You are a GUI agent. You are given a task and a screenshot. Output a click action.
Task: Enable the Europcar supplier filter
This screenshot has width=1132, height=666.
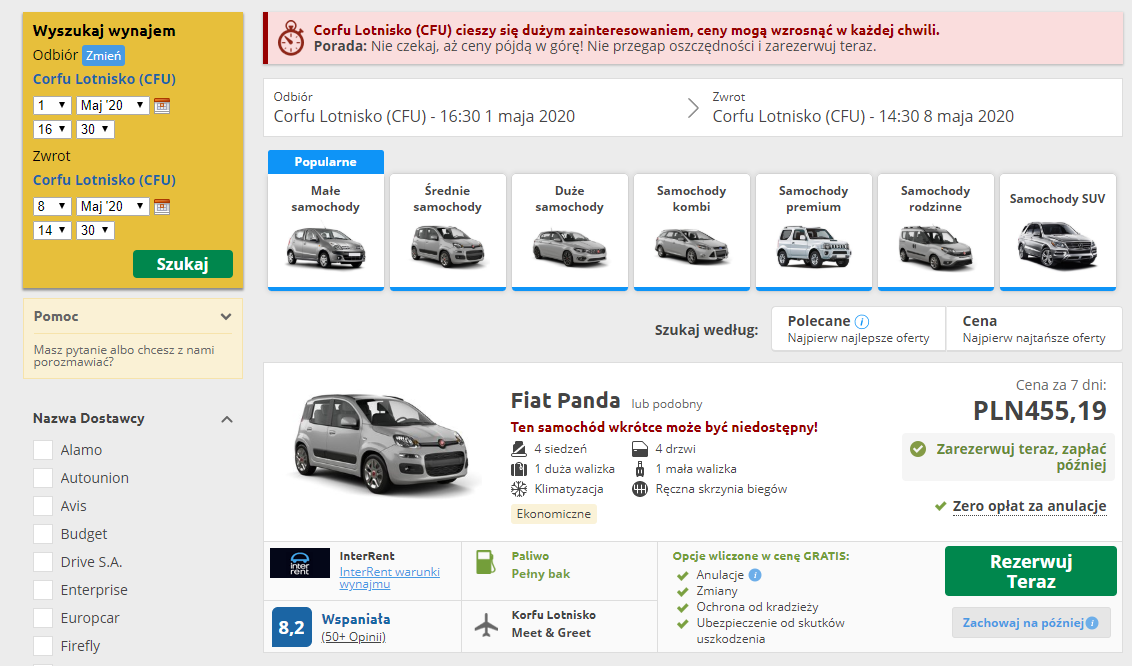click(x=42, y=617)
